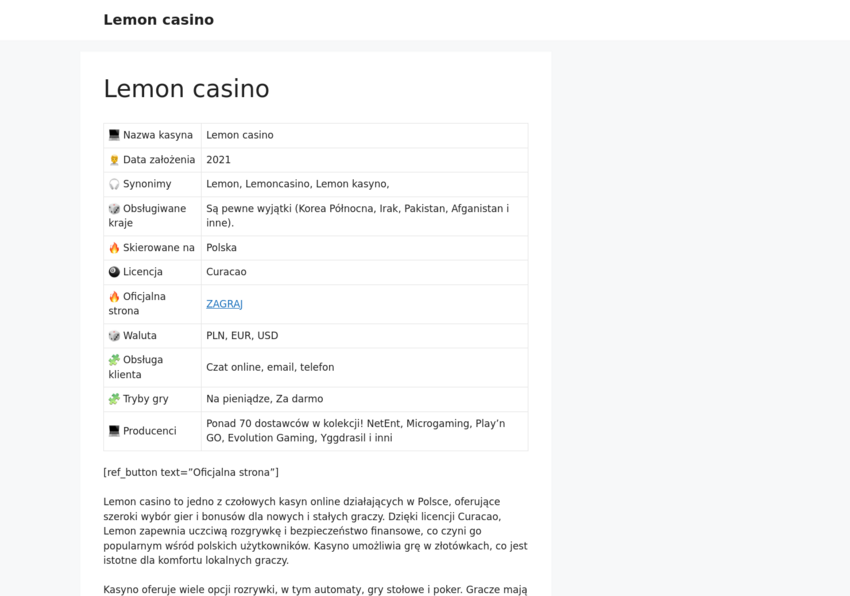Screen dimensions: 850x596
Task: Click the large Lemon casino page heading
Action: point(186,89)
